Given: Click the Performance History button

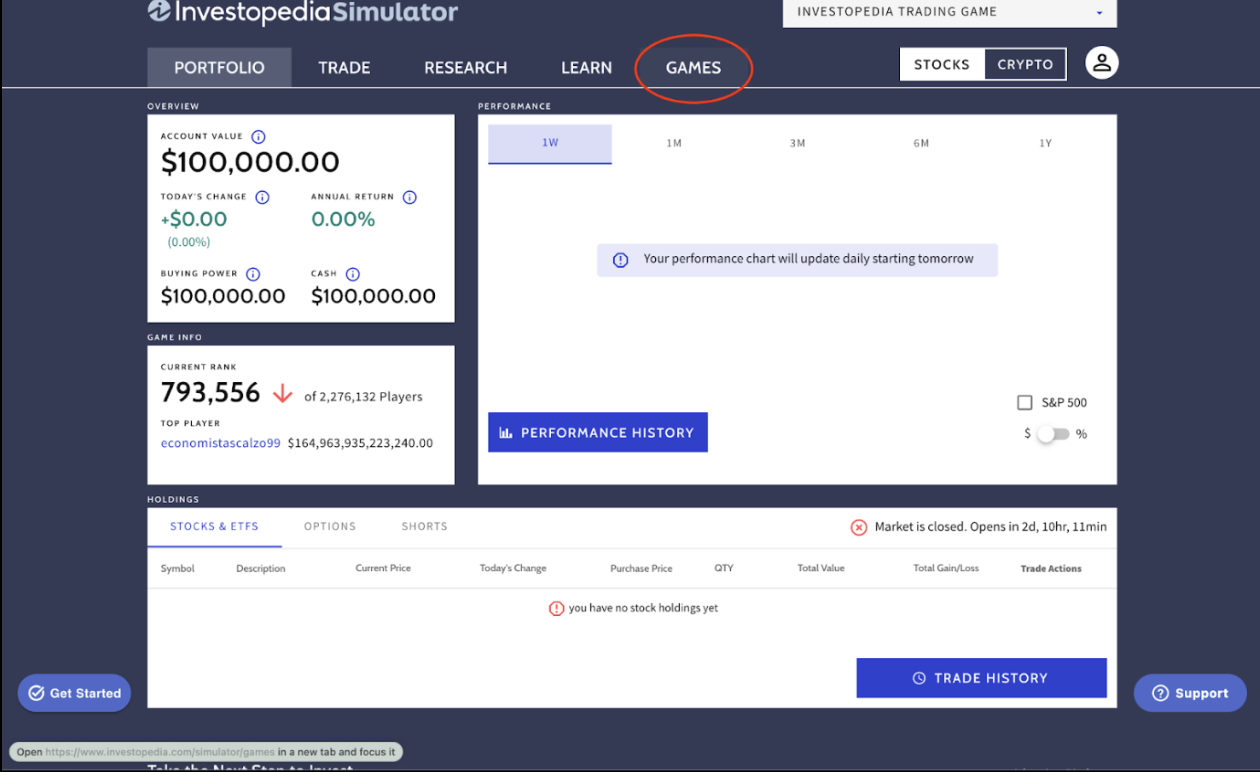Looking at the screenshot, I should coord(598,432).
